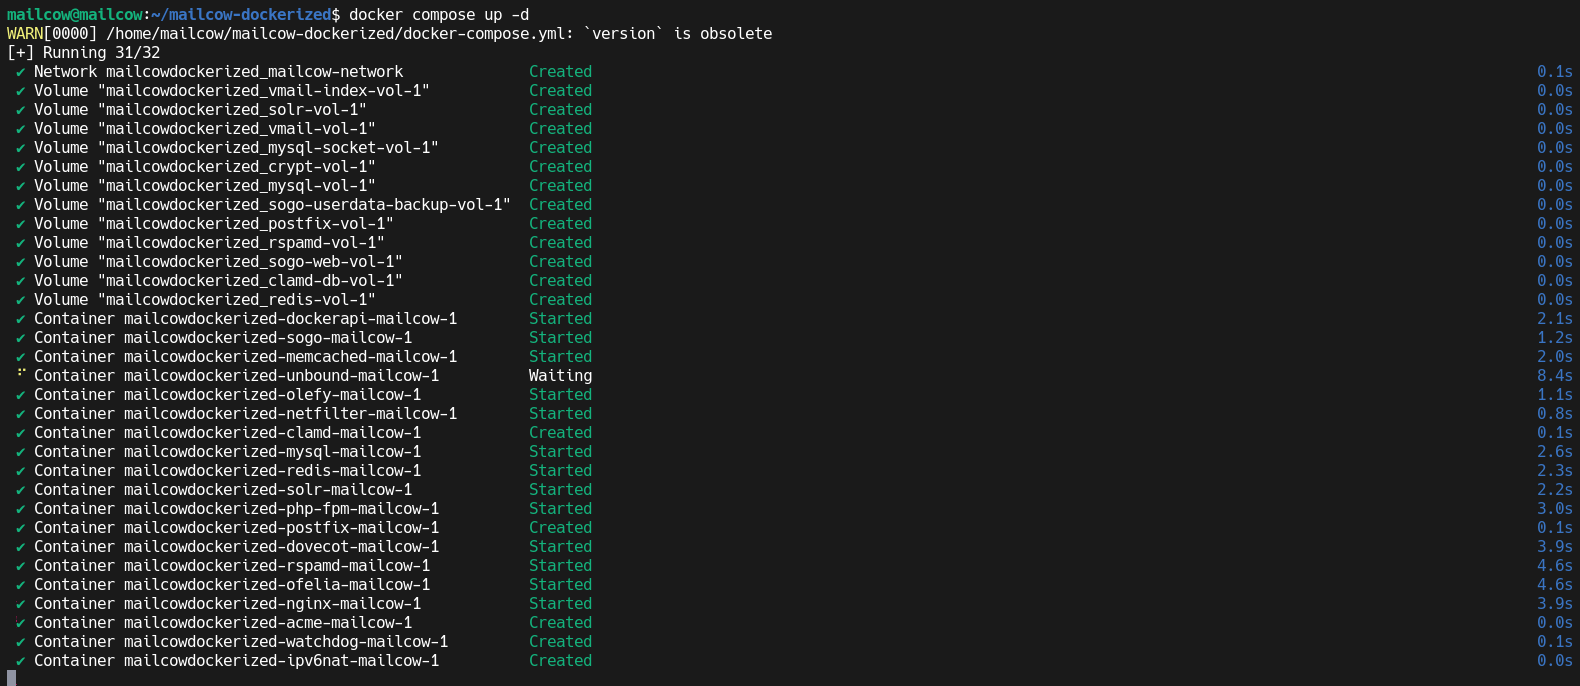Click the Waiting status of unbound-mailcow
The height and width of the screenshot is (686, 1580).
click(560, 376)
